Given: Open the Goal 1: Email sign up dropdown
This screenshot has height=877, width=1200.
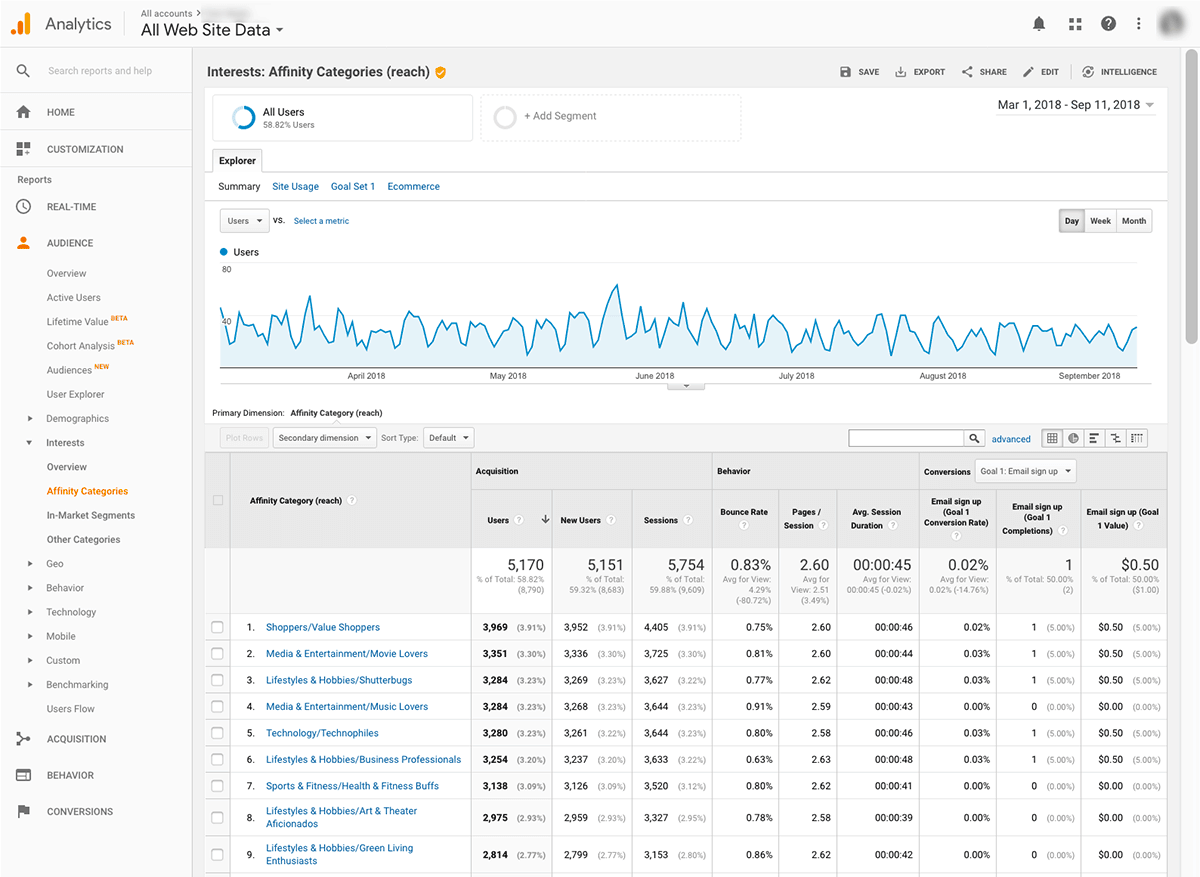Looking at the screenshot, I should click(x=1025, y=471).
